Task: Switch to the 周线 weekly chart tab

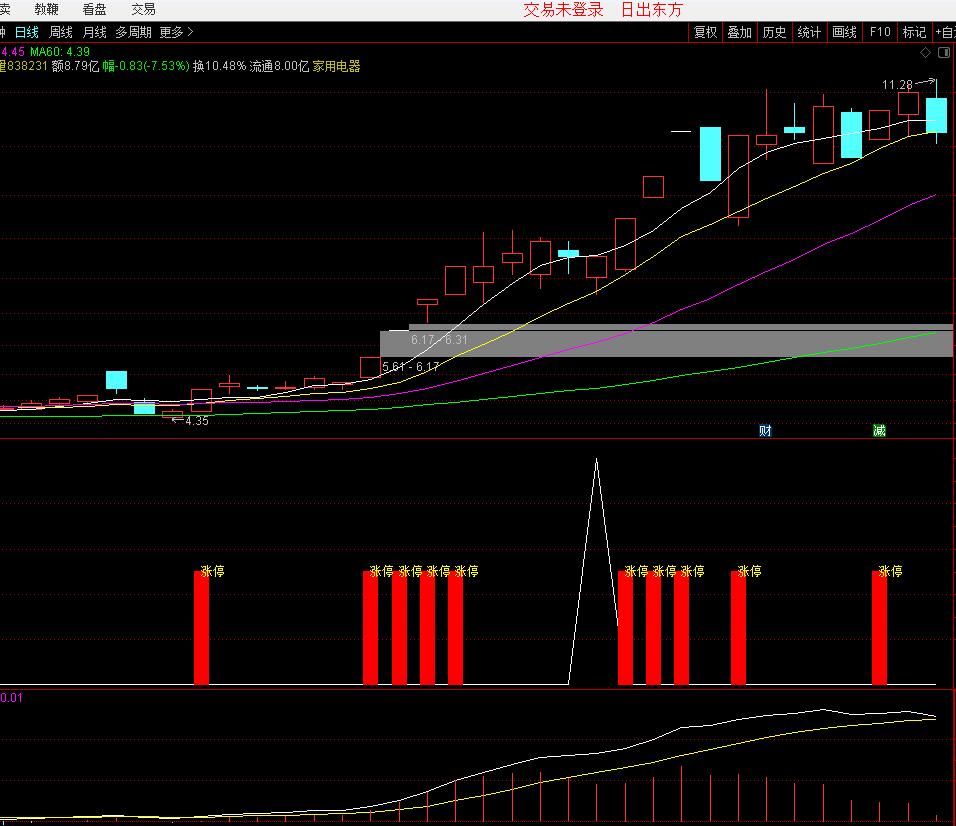Action: [61, 32]
